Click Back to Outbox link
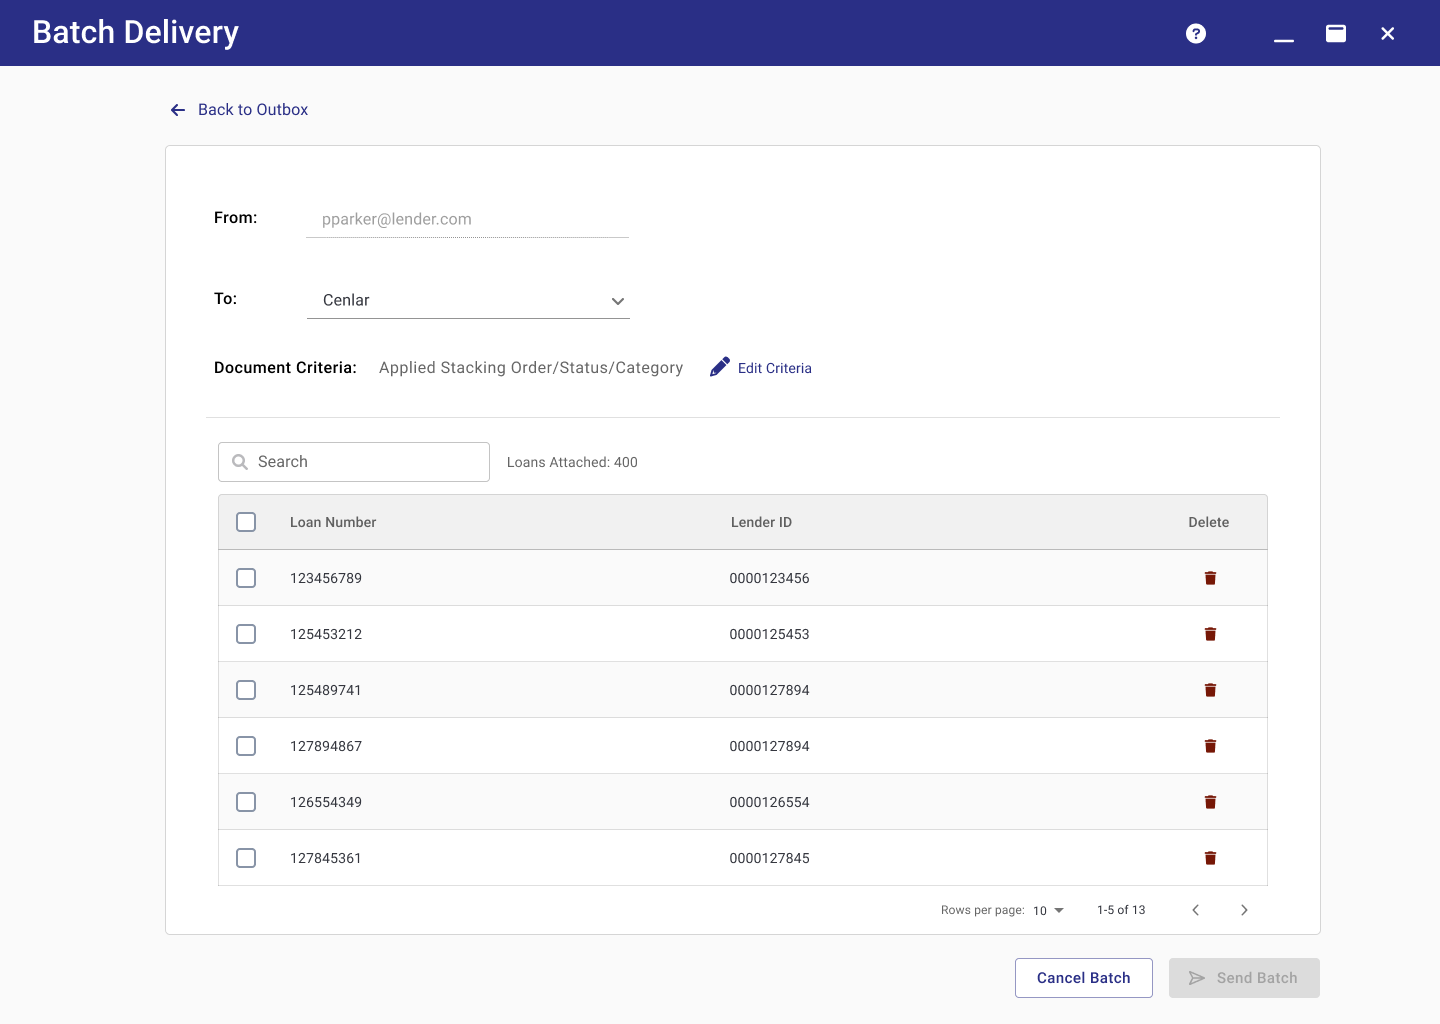Screen dimensions: 1440x1024 (253, 110)
